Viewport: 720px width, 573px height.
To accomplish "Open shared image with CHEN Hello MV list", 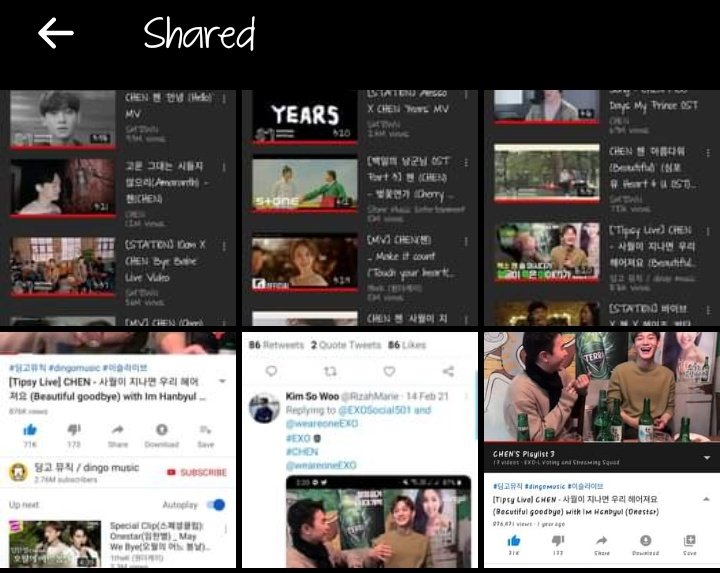I will [118, 208].
